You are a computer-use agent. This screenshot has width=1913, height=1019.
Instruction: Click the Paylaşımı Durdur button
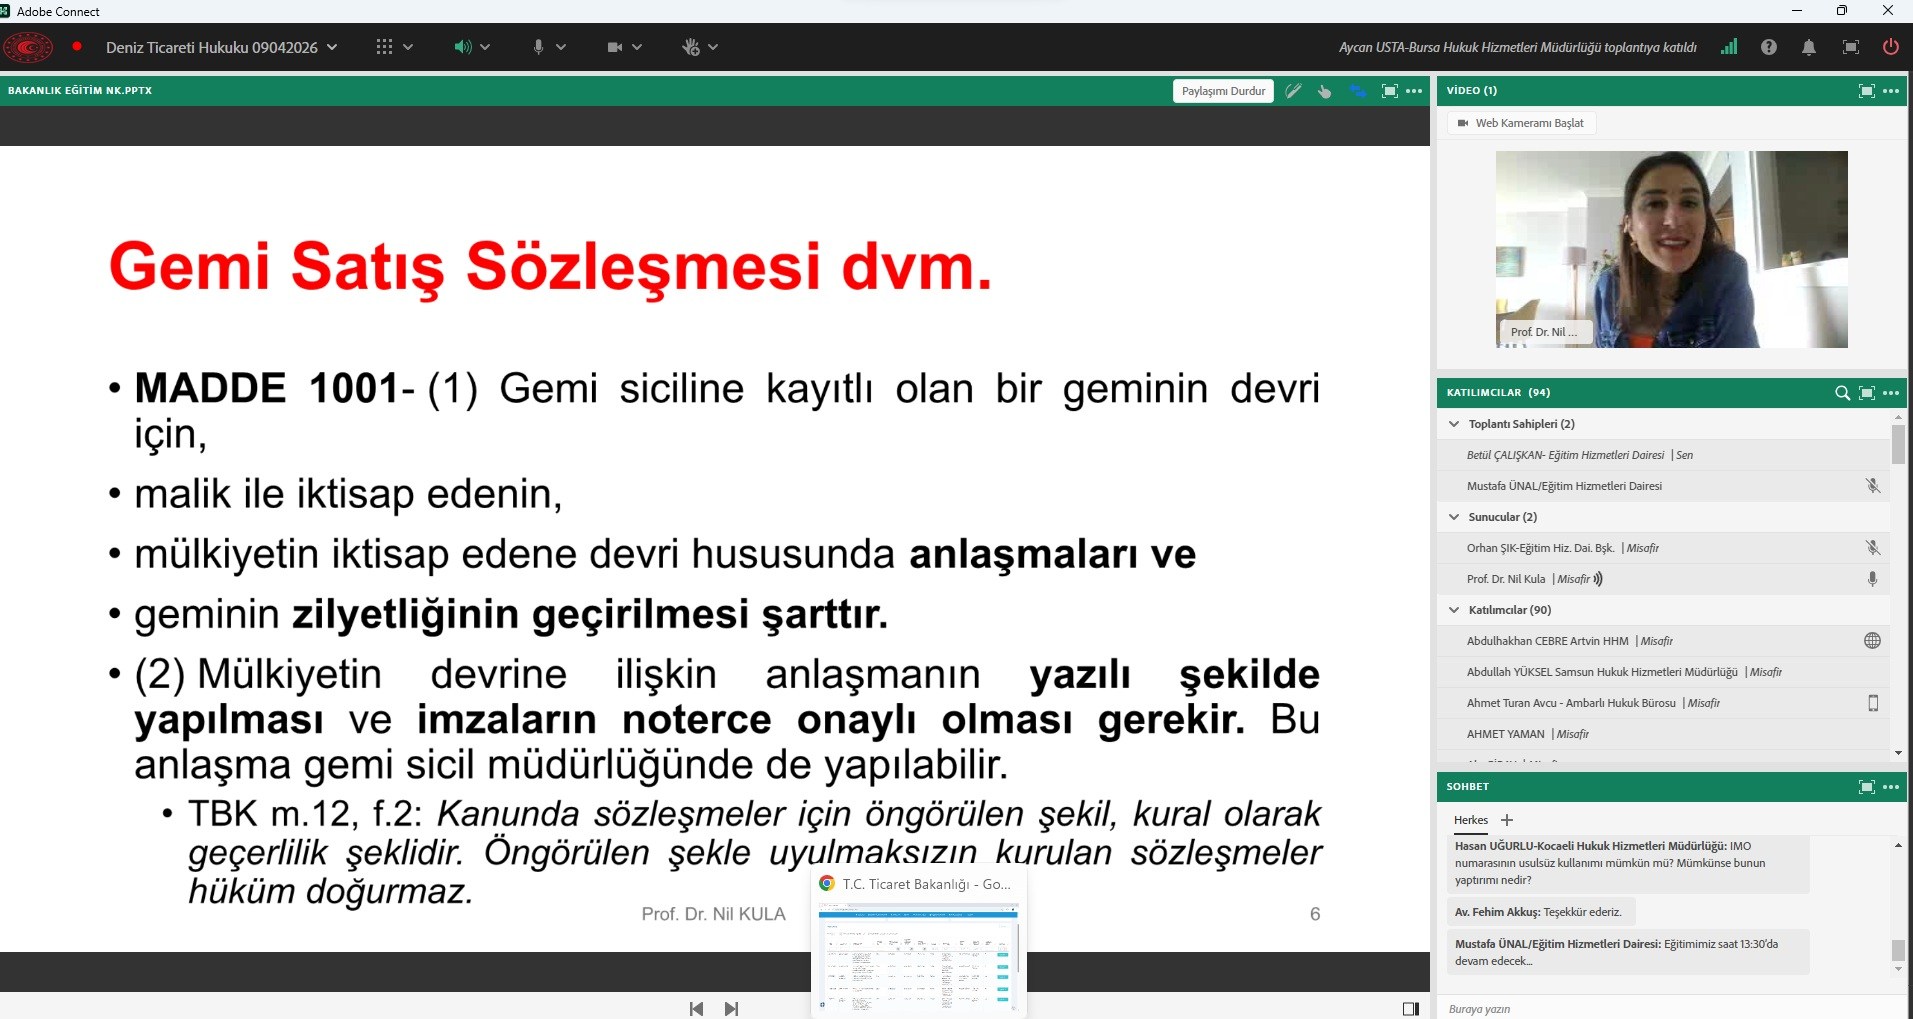click(x=1223, y=91)
